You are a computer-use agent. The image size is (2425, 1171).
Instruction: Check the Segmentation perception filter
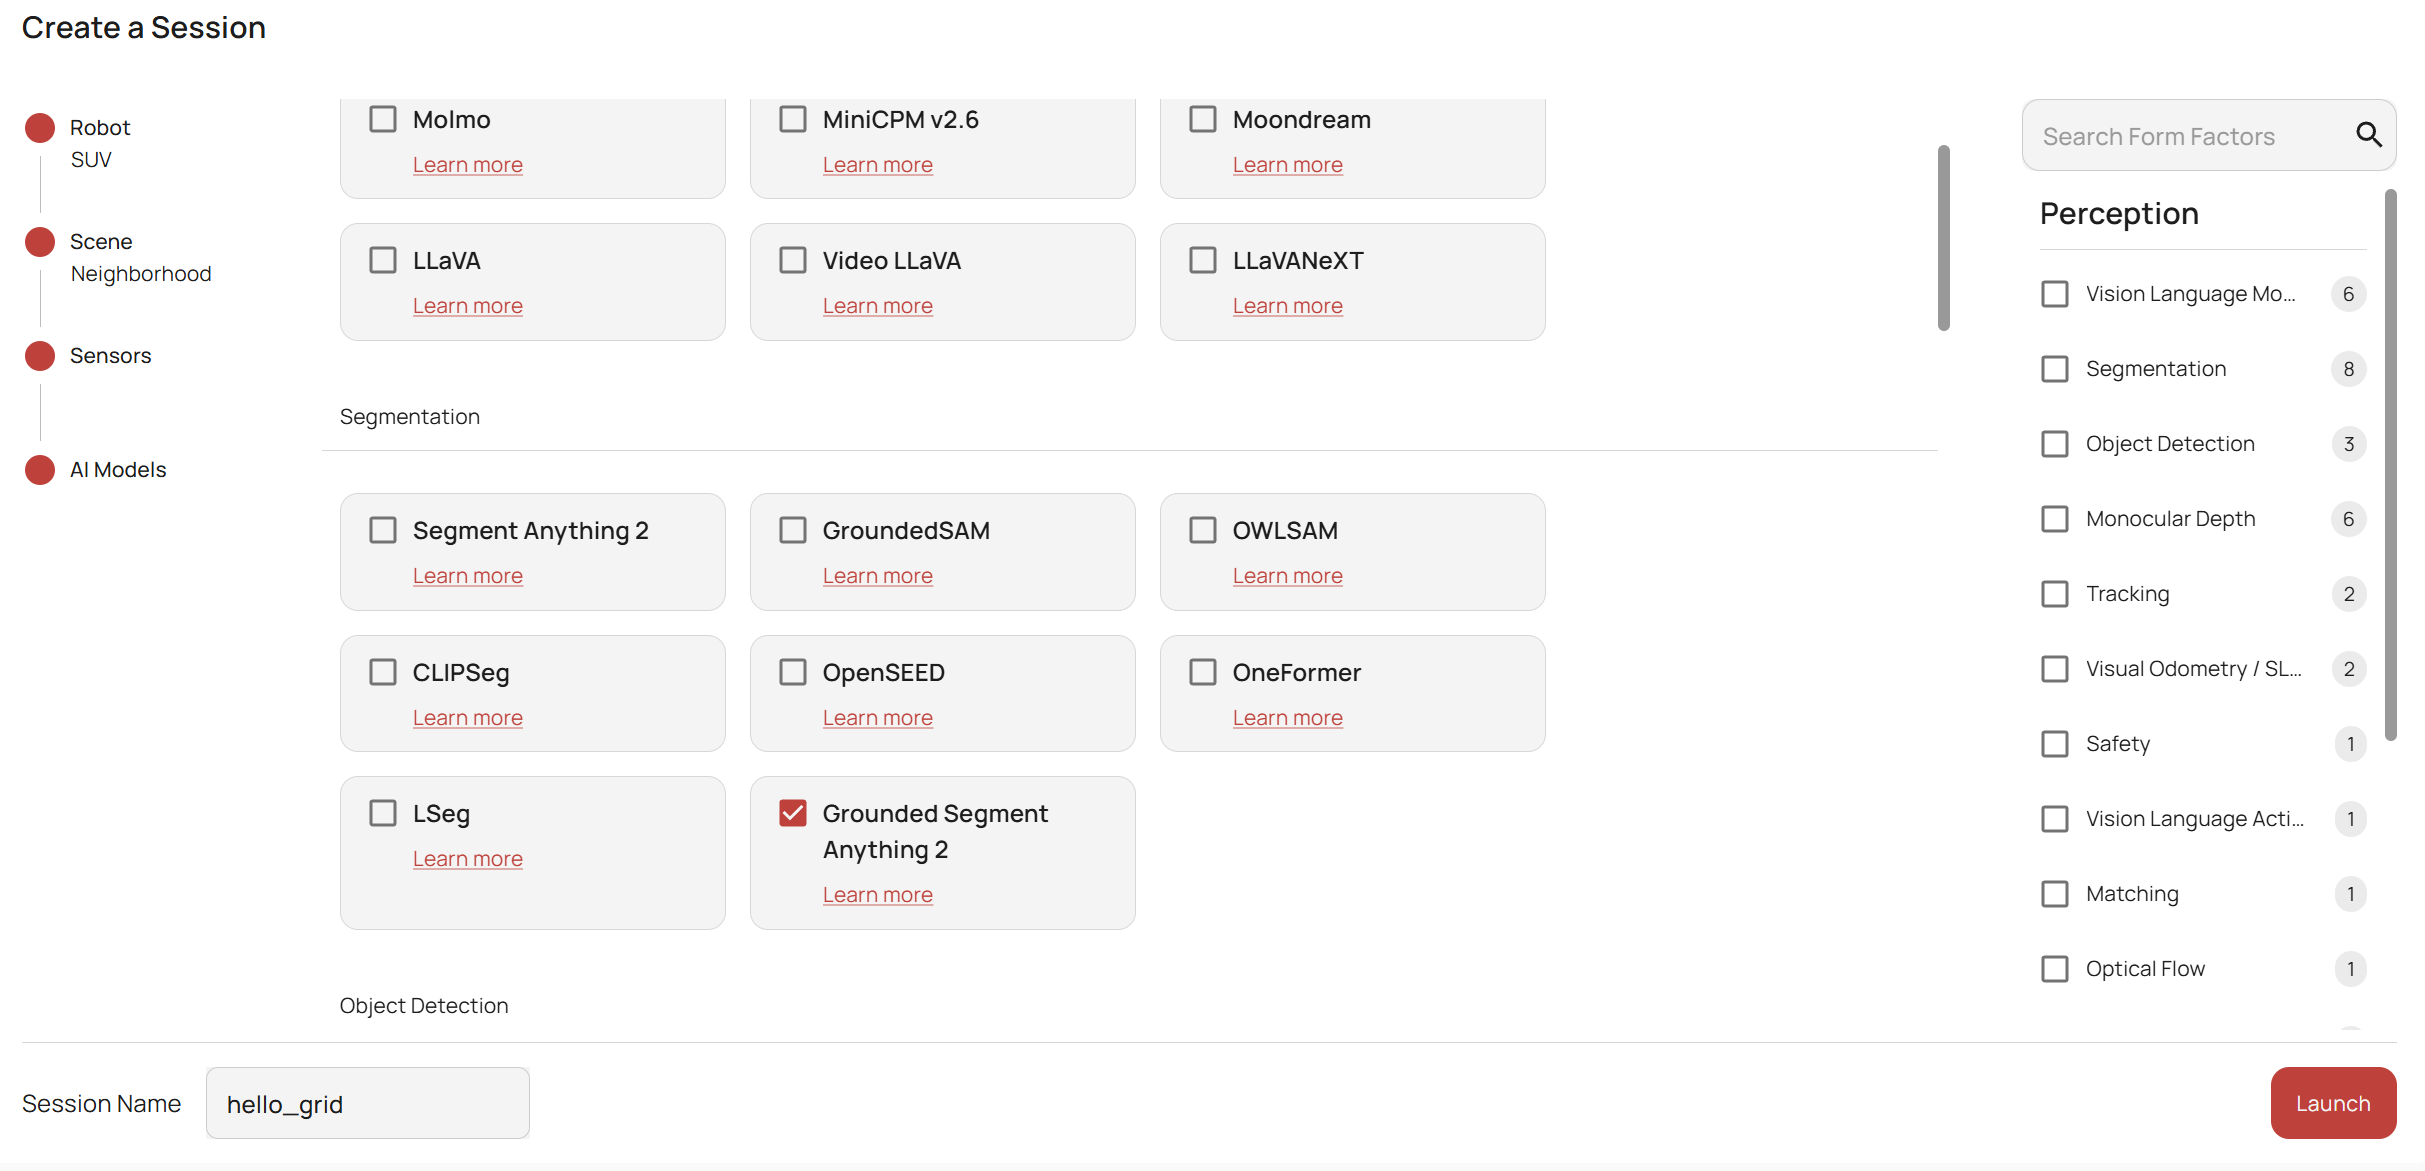pos(2056,368)
